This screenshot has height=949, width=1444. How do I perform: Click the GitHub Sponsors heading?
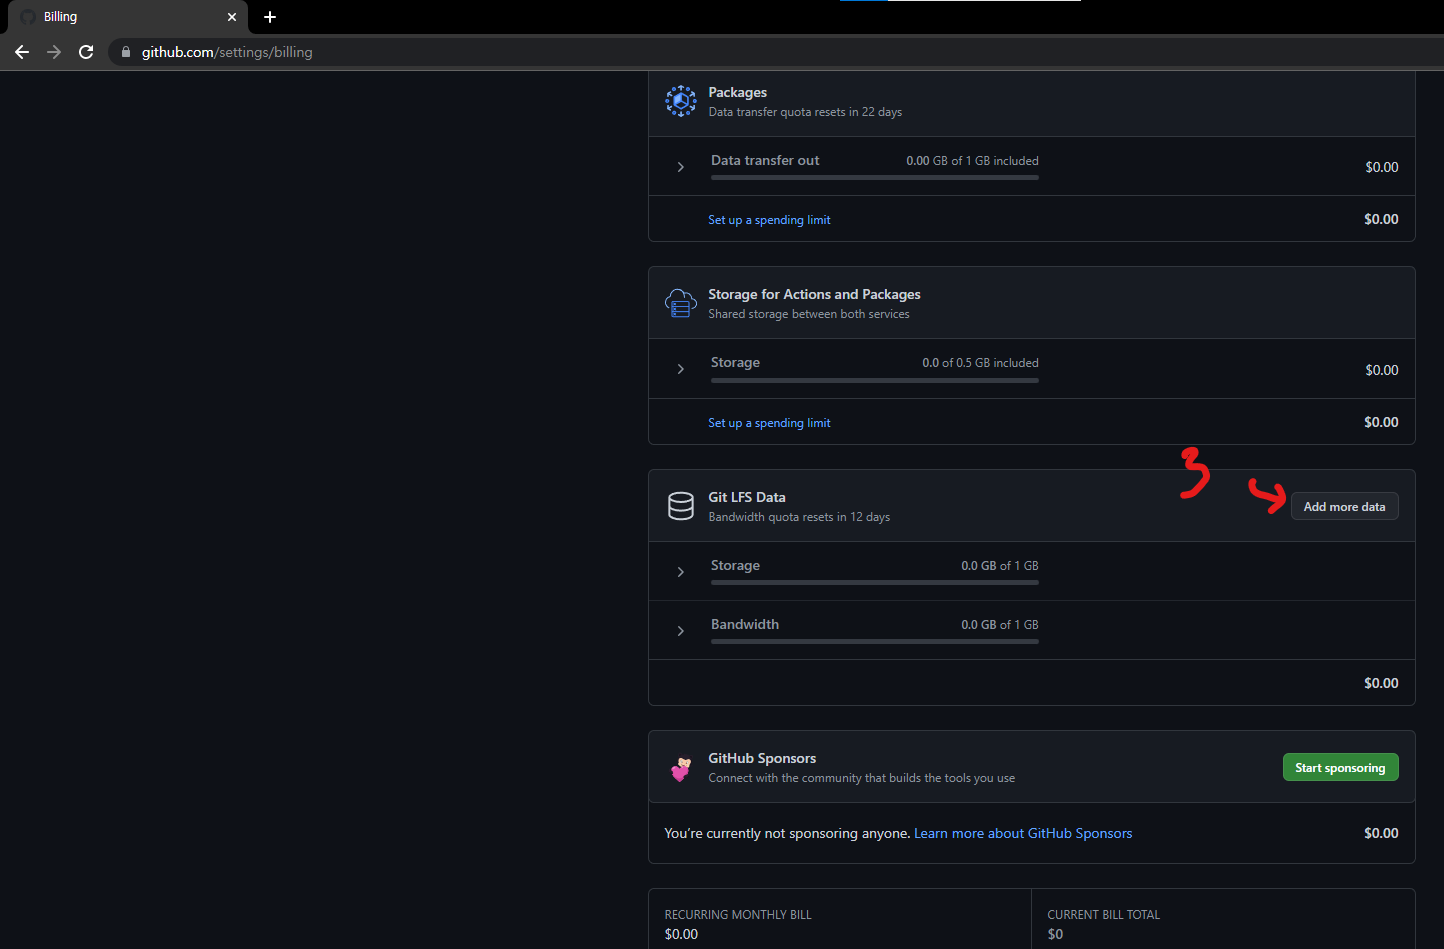pos(762,758)
